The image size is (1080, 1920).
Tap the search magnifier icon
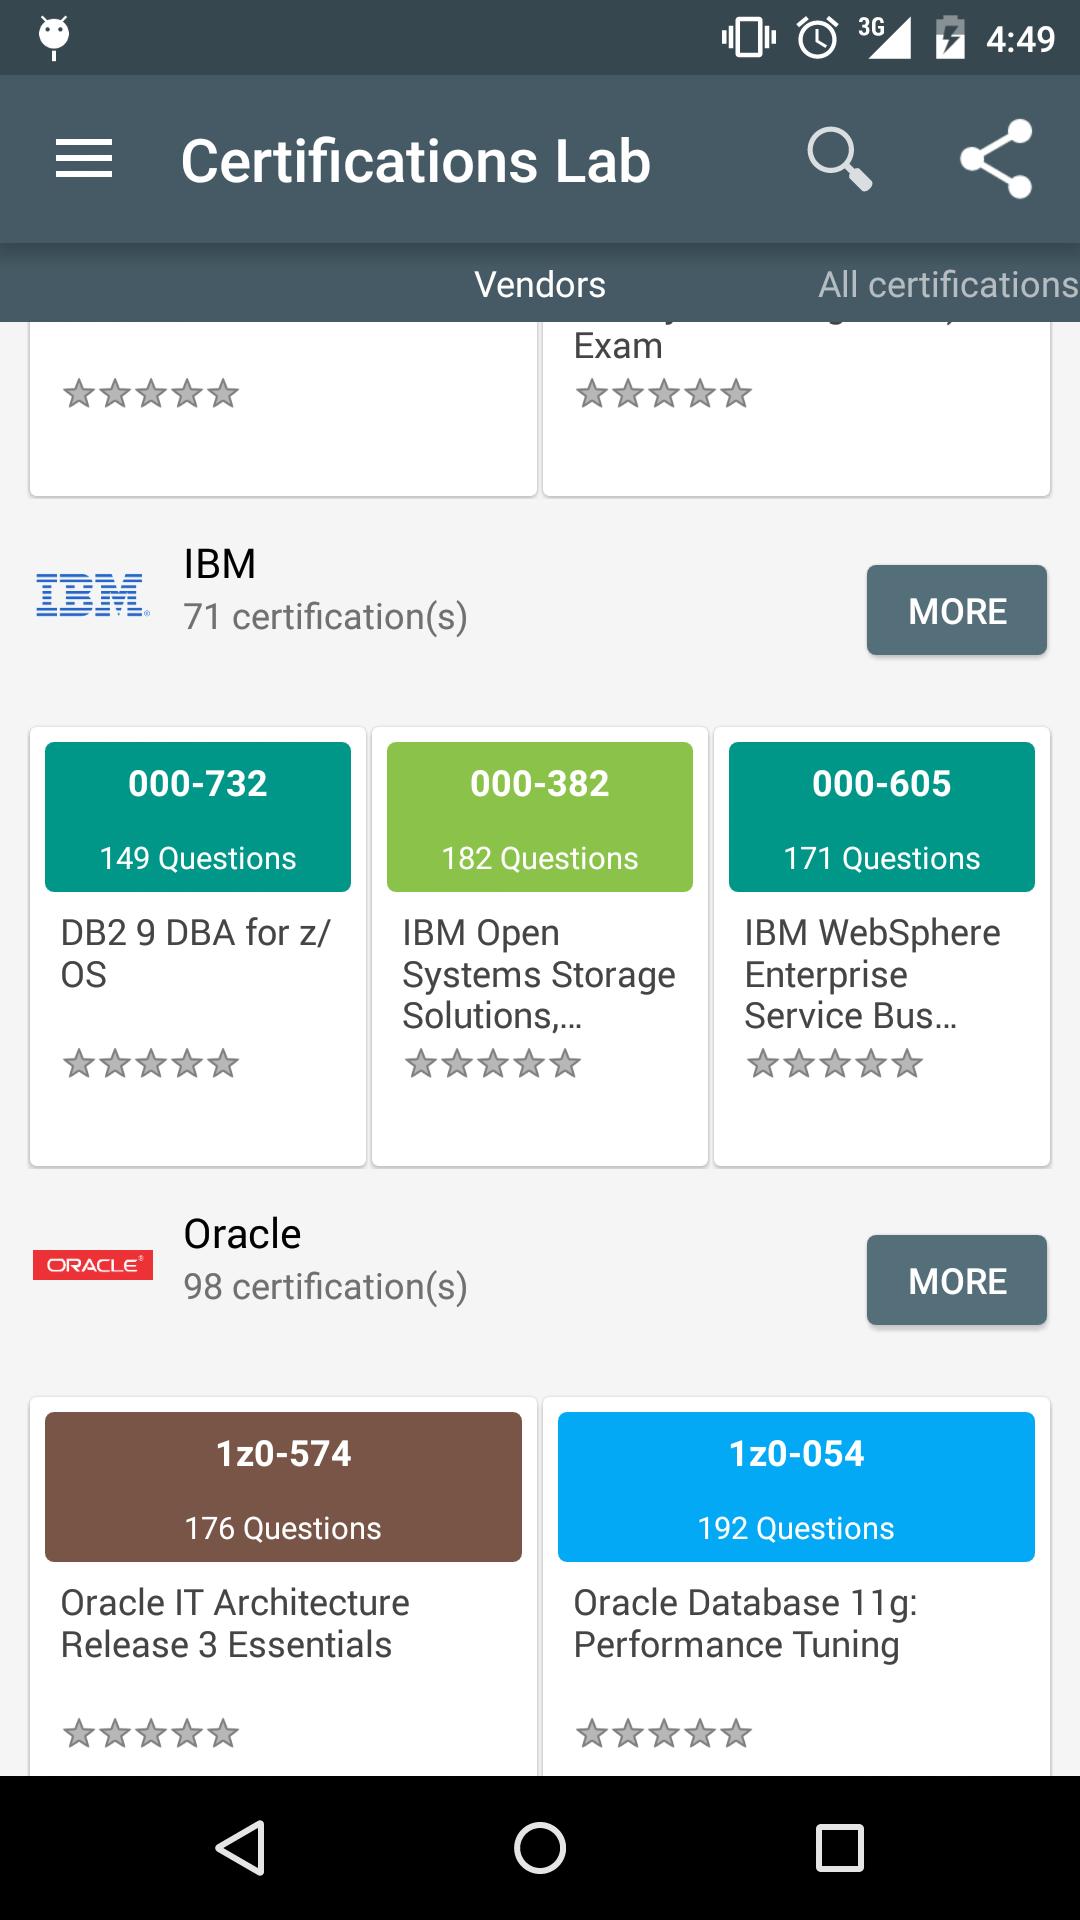839,159
